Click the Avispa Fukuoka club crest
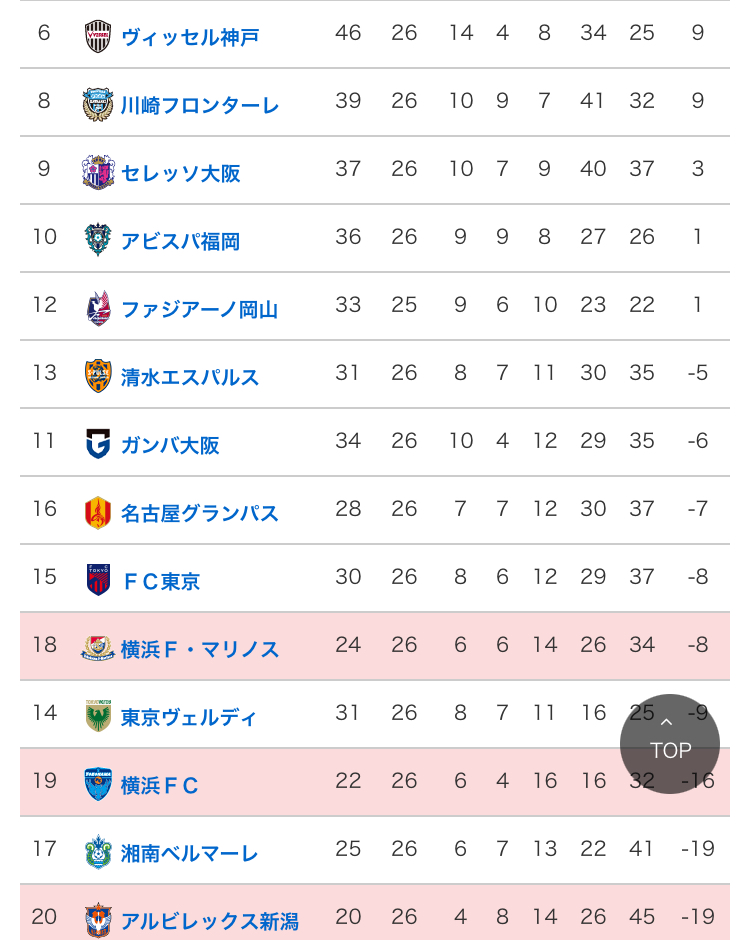The image size is (750, 940). (x=98, y=240)
